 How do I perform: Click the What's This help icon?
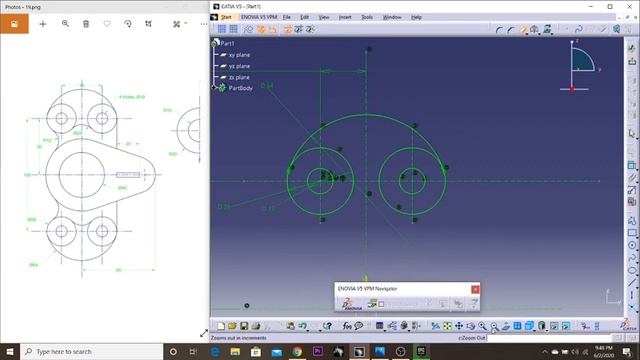coord(327,326)
